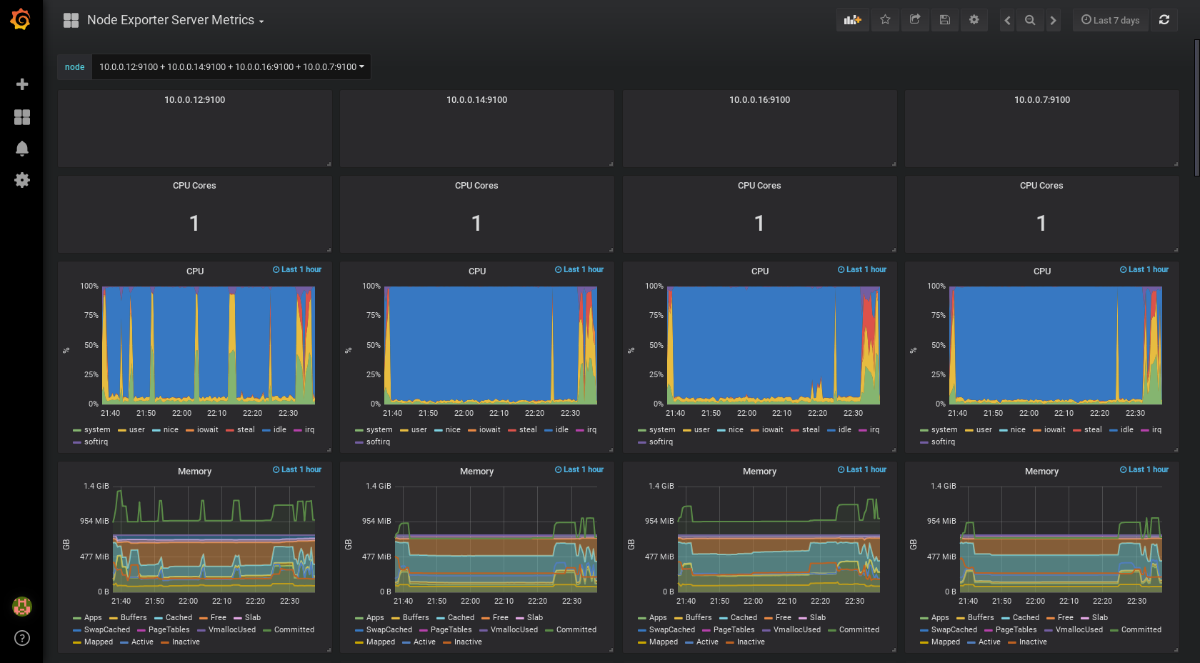This screenshot has height=663, width=1200.
Task: Zoom out the time range
Action: [x=1030, y=20]
